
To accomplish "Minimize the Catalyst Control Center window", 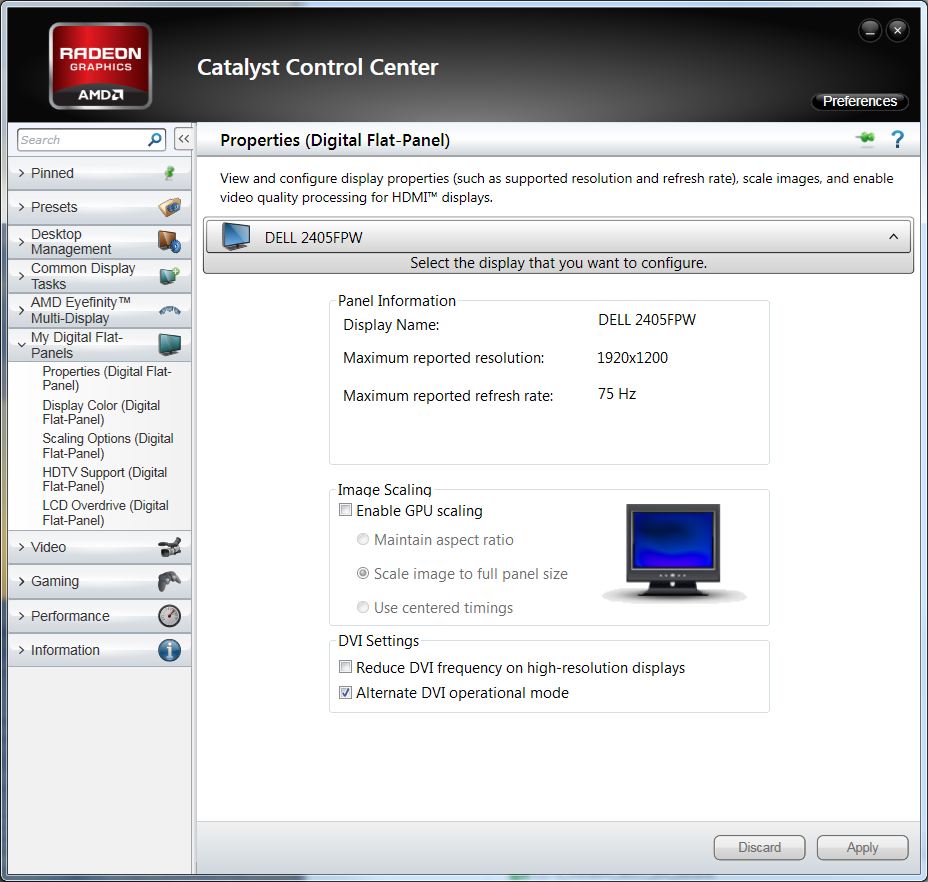I will pyautogui.click(x=870, y=30).
